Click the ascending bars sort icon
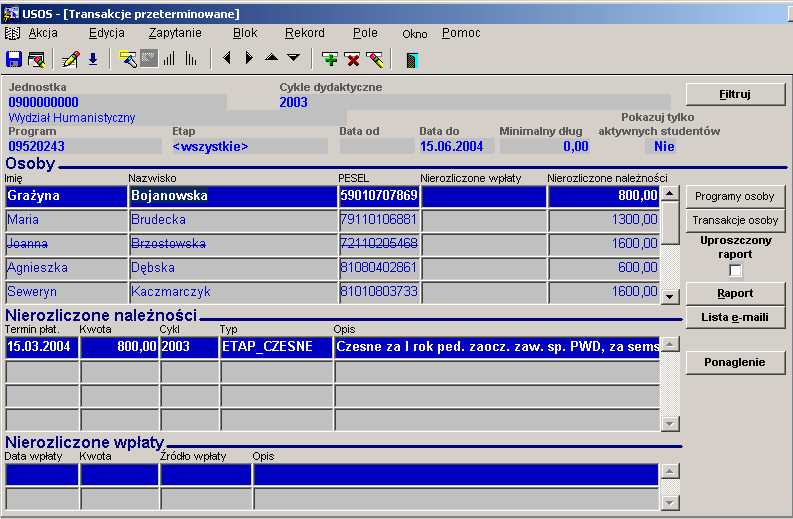Viewport: 793px width, 519px height. 169,59
